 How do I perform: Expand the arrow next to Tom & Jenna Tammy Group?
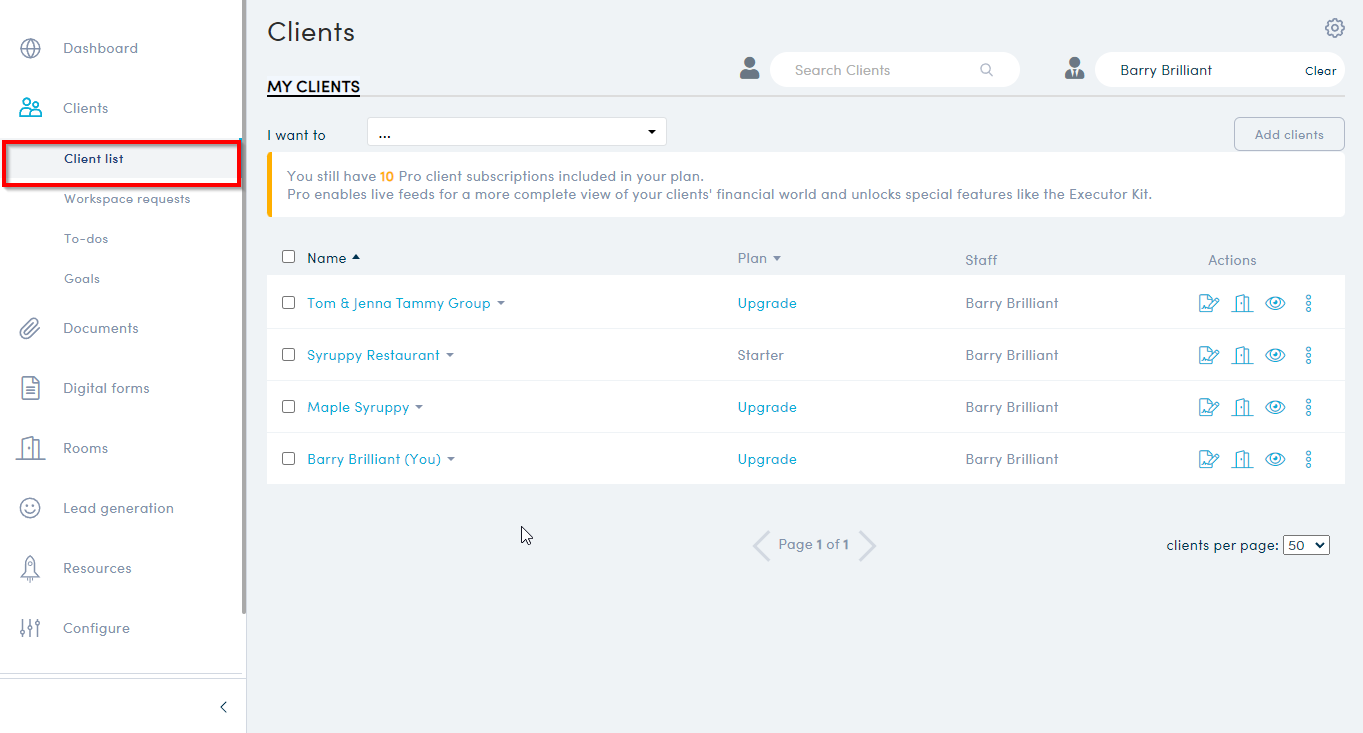tap(501, 304)
